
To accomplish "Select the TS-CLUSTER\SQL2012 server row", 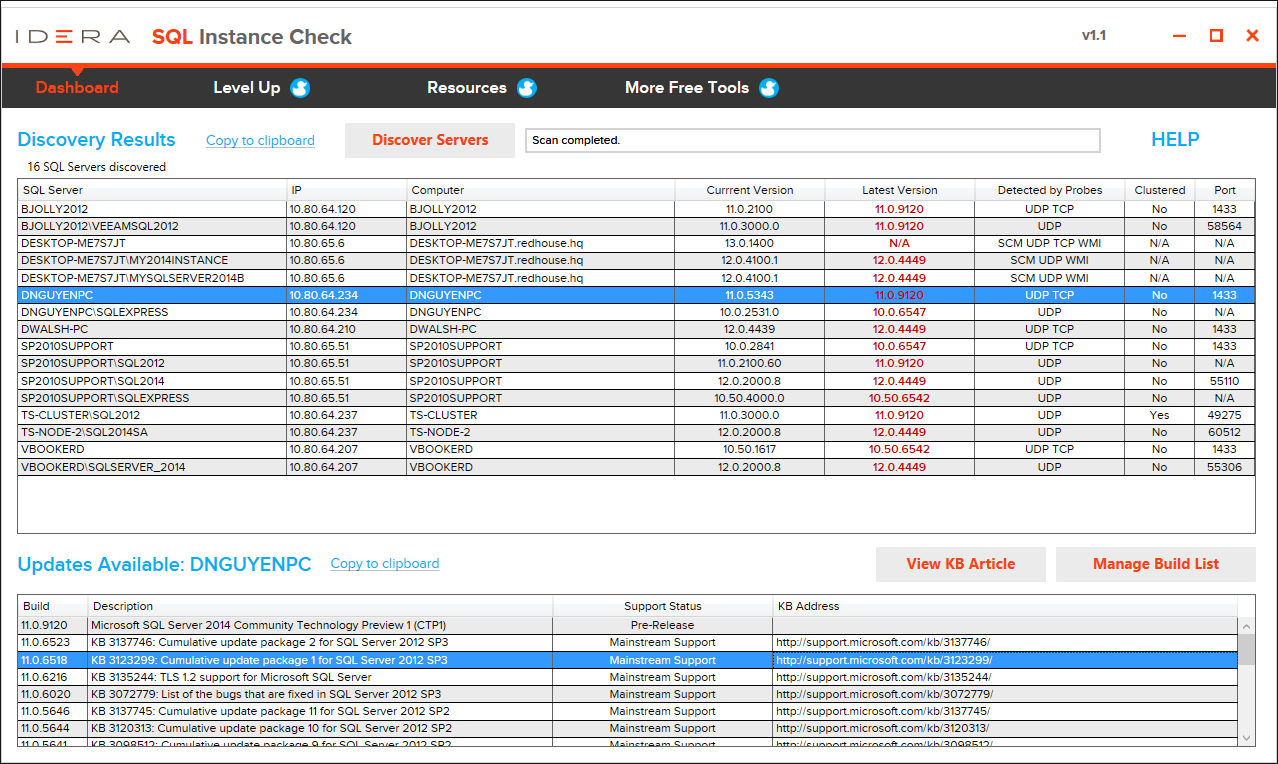I will (150, 414).
